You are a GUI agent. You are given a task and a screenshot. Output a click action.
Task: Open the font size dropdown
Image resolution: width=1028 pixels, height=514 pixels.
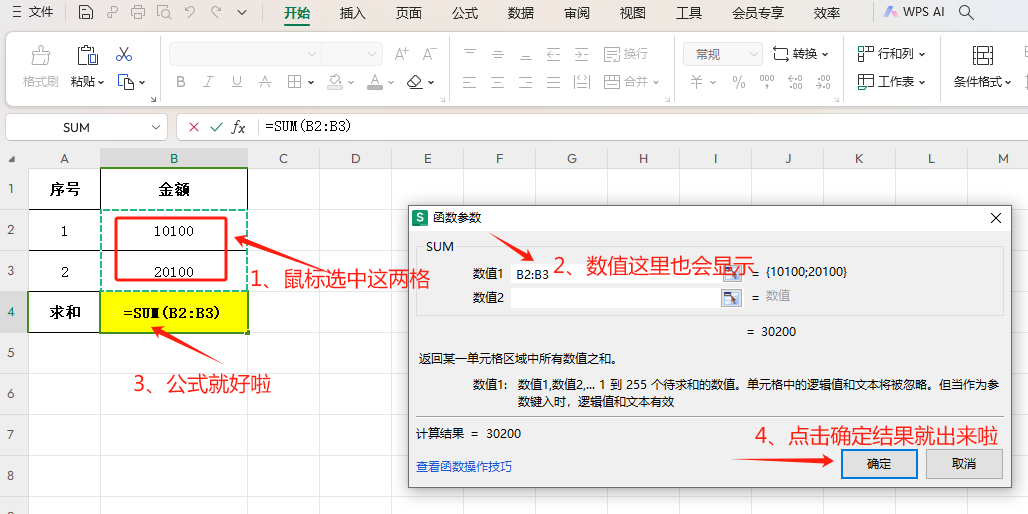(x=373, y=54)
